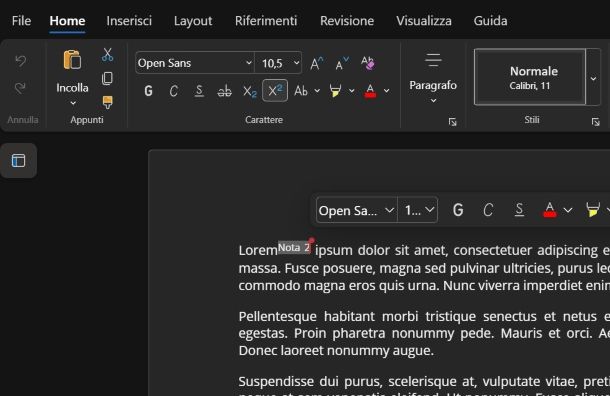Click the change case Ab icon
Viewport: 610px width, 396px height.
pos(301,91)
